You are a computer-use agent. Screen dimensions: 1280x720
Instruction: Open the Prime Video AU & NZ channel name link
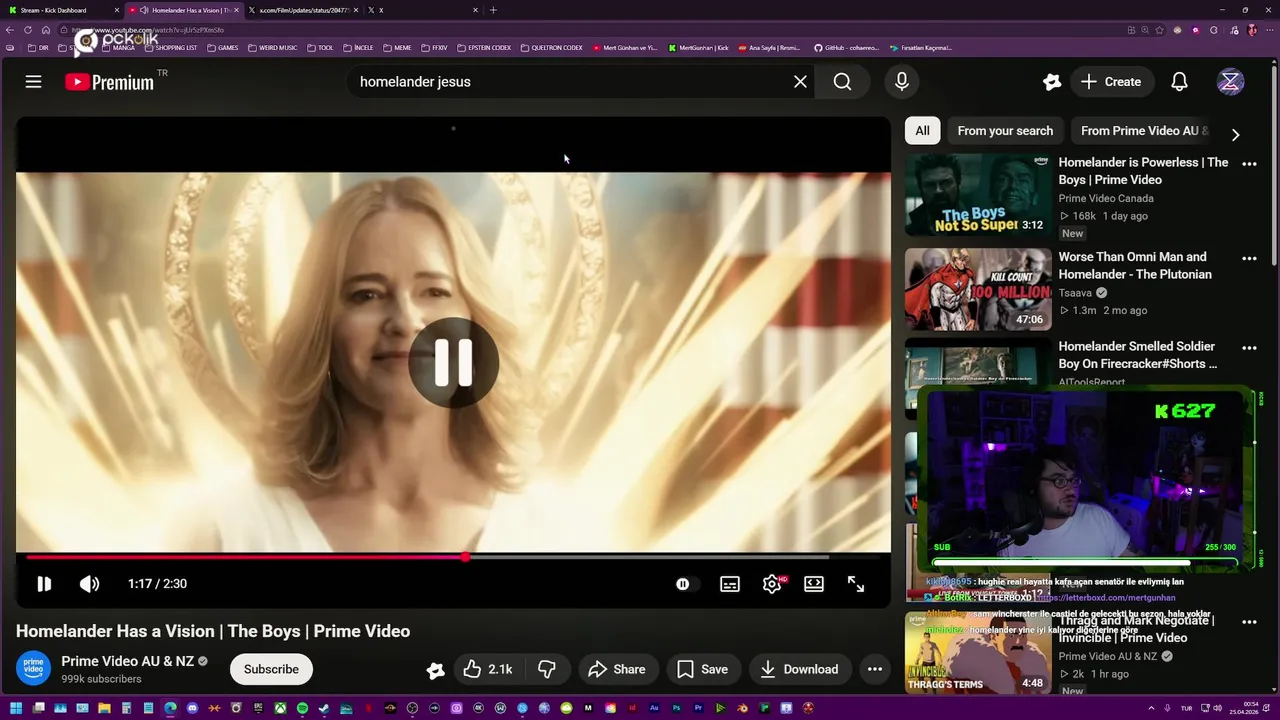[x=128, y=661]
